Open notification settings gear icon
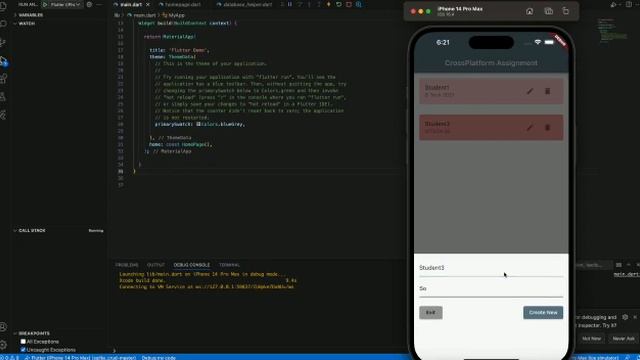 625,317
